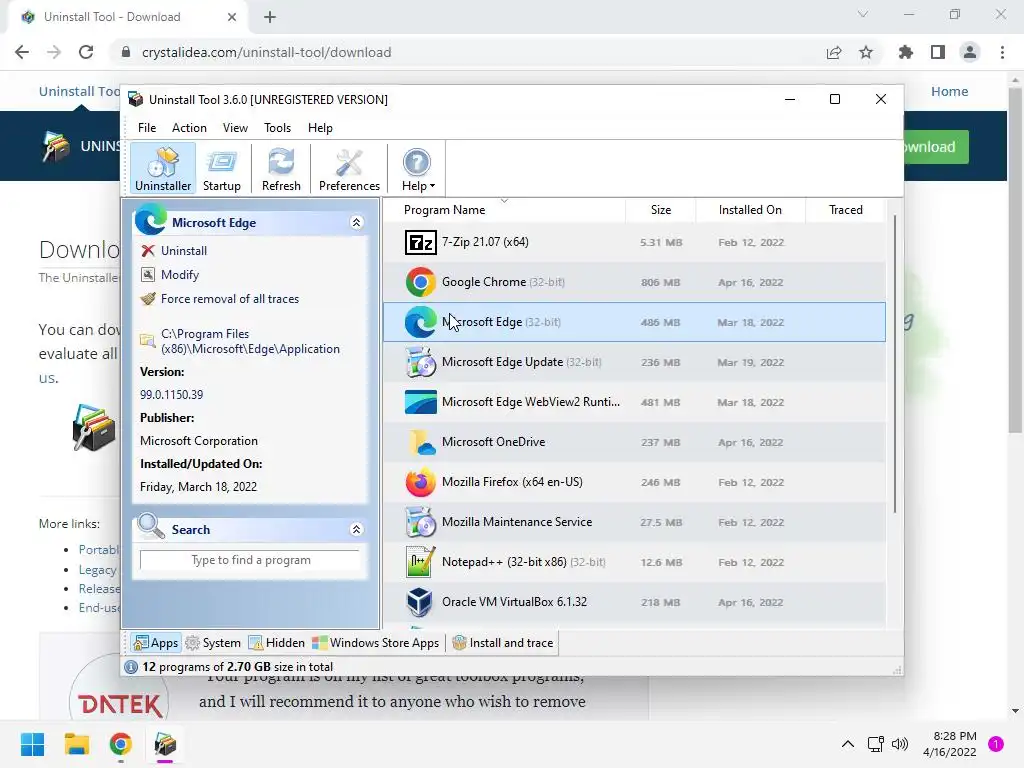The height and width of the screenshot is (768, 1024).
Task: Go back in the Chrome browser
Action: pos(22,52)
